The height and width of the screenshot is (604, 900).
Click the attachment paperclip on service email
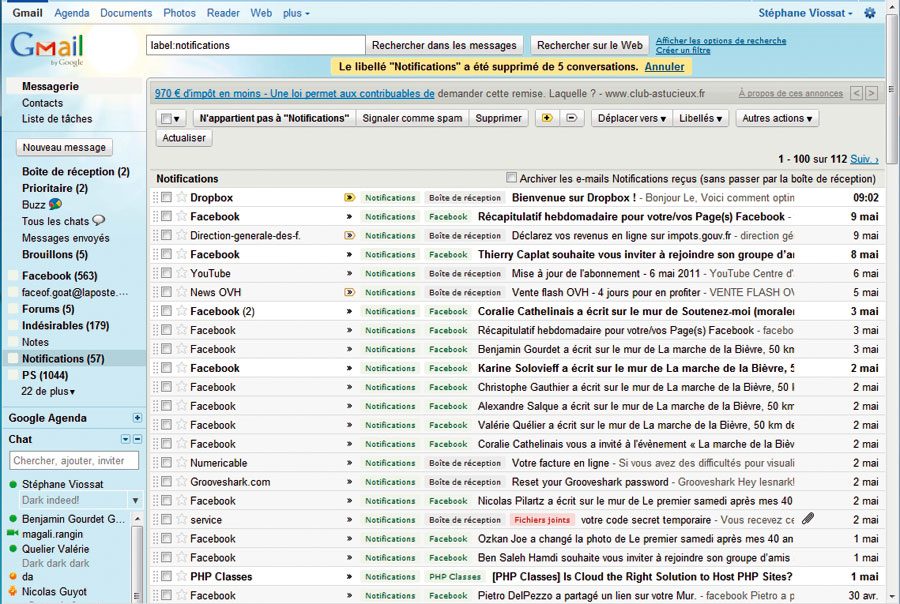[808, 519]
